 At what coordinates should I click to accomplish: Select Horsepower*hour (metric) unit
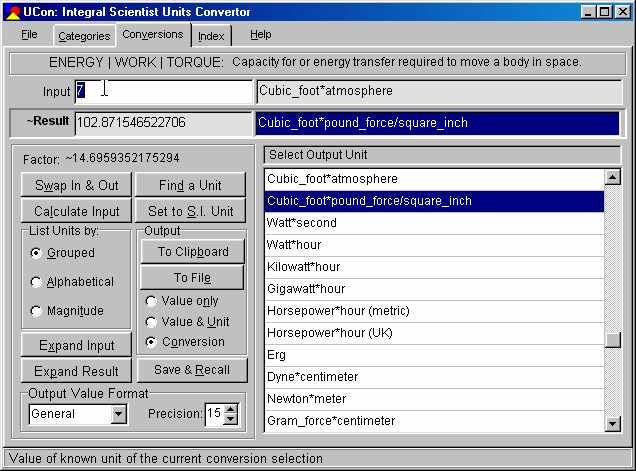(x=434, y=311)
